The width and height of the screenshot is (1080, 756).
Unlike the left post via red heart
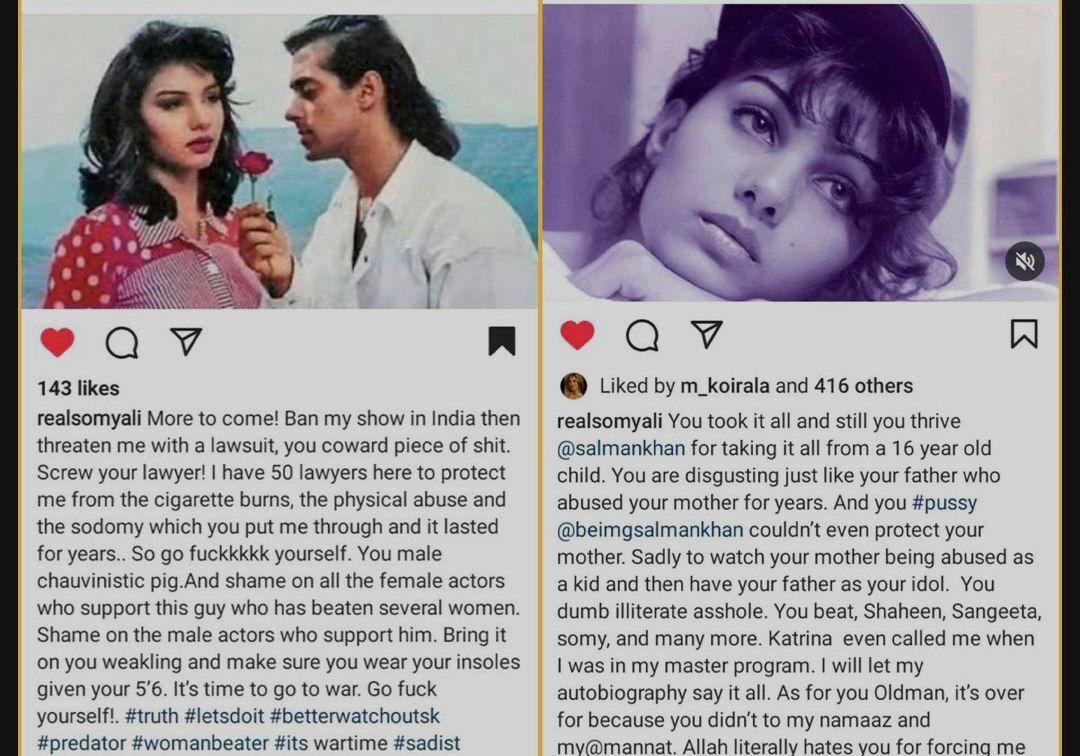[x=57, y=342]
